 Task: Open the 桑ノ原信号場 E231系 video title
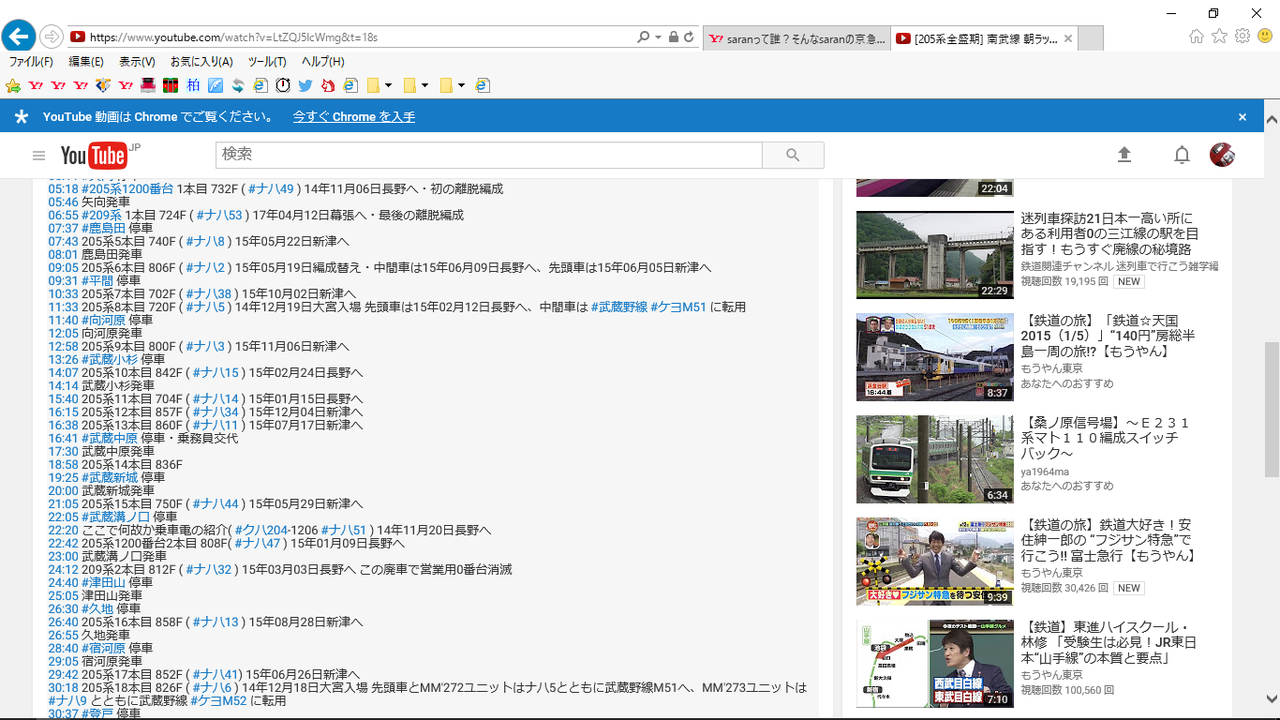(x=1105, y=438)
